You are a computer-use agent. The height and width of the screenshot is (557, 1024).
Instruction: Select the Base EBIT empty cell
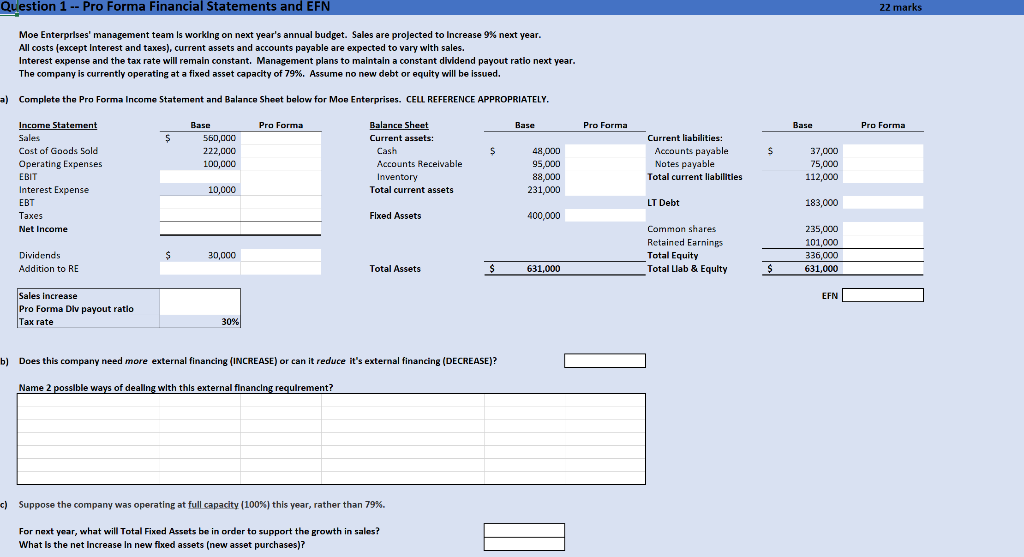coord(200,177)
